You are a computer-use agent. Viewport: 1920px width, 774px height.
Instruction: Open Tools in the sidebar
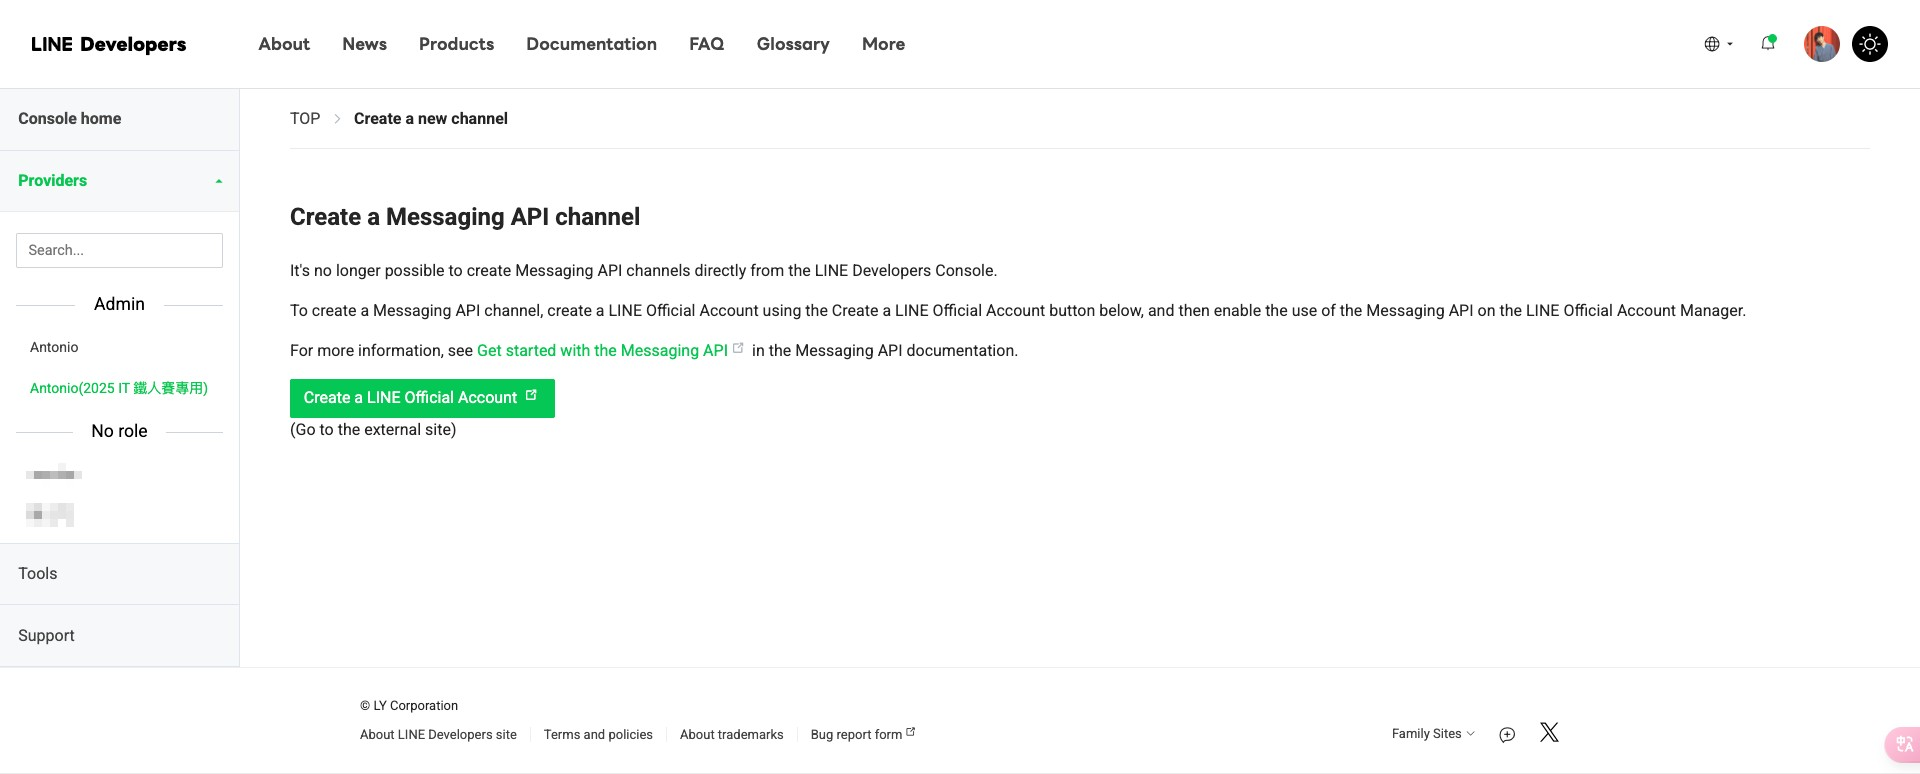[x=119, y=574]
